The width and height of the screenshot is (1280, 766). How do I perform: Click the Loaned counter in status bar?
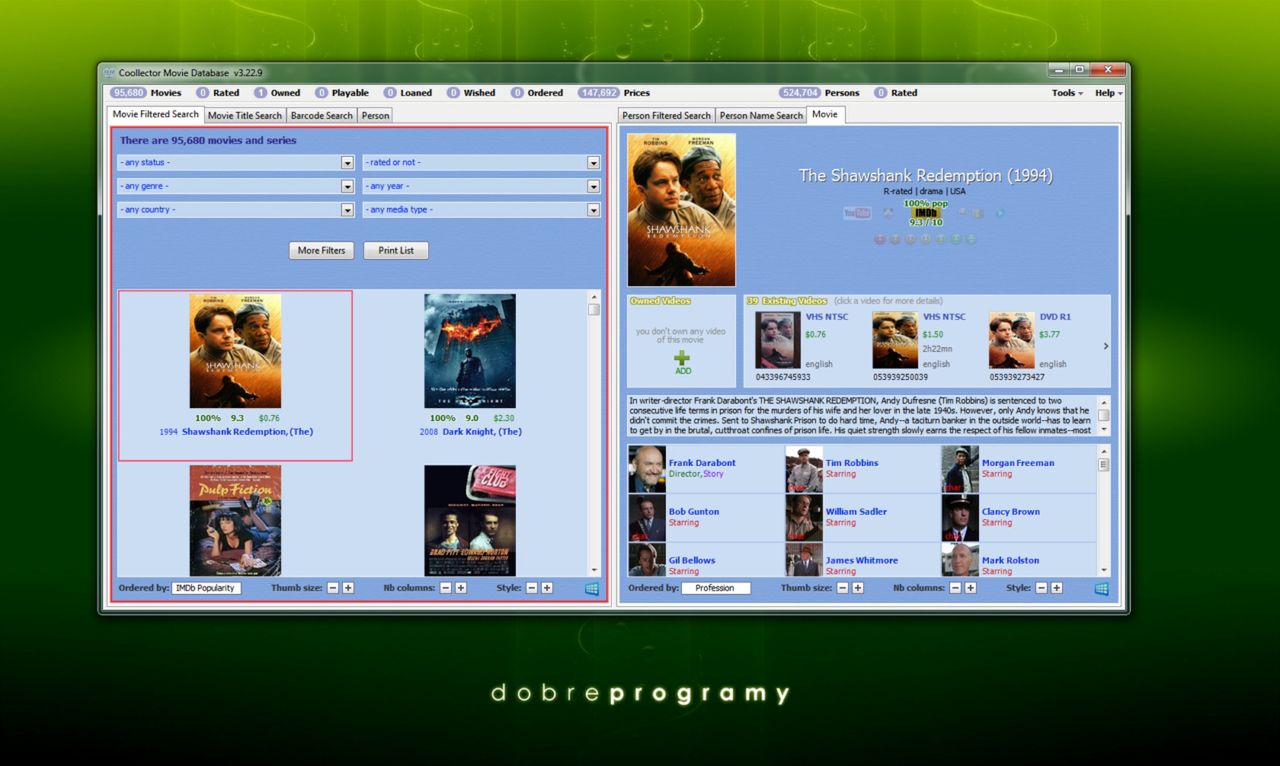408,93
